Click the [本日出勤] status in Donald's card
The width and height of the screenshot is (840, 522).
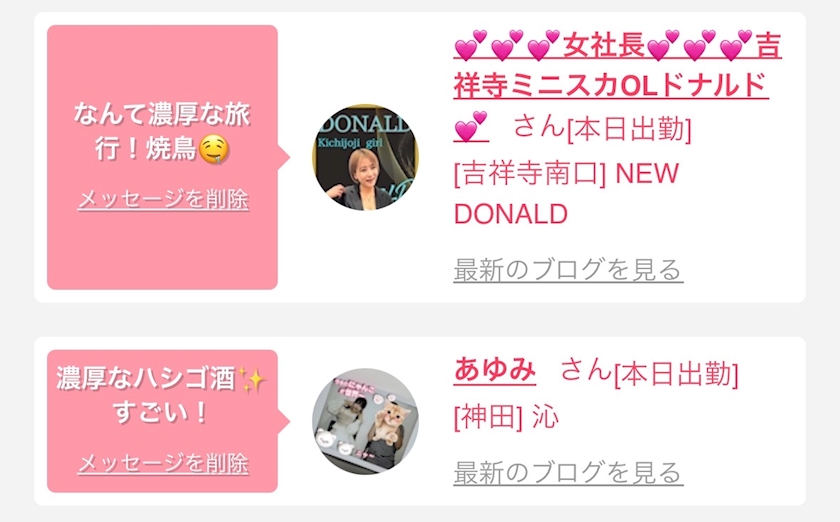click(x=629, y=130)
